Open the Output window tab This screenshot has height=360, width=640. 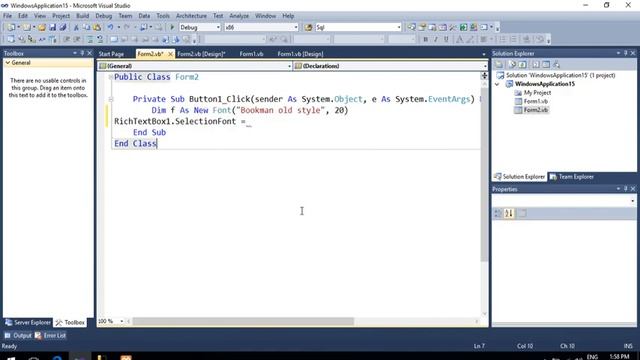(x=18, y=336)
